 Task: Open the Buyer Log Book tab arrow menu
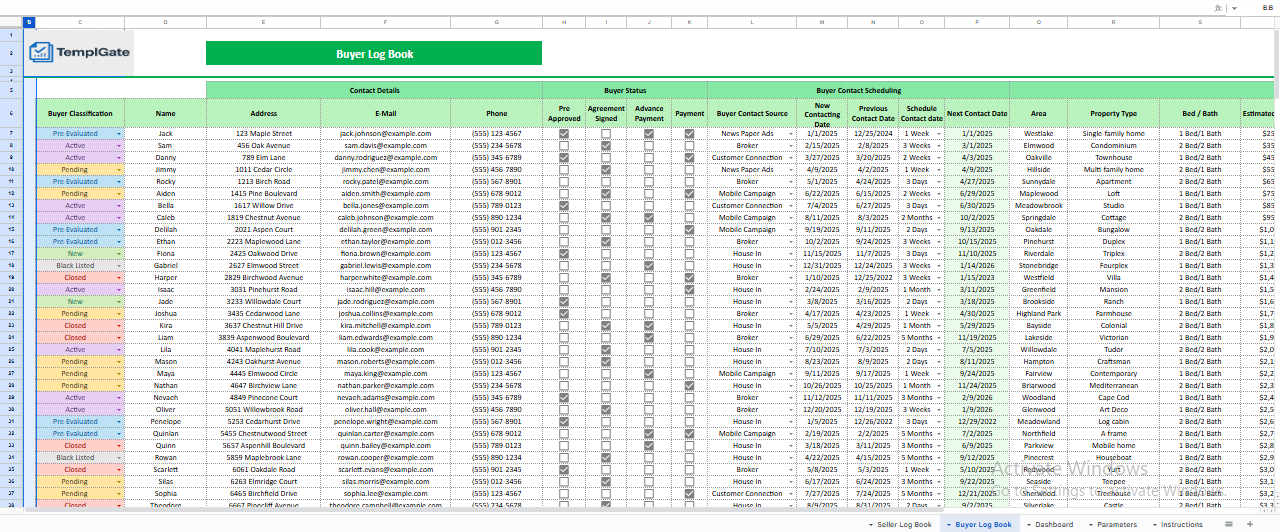click(x=948, y=524)
